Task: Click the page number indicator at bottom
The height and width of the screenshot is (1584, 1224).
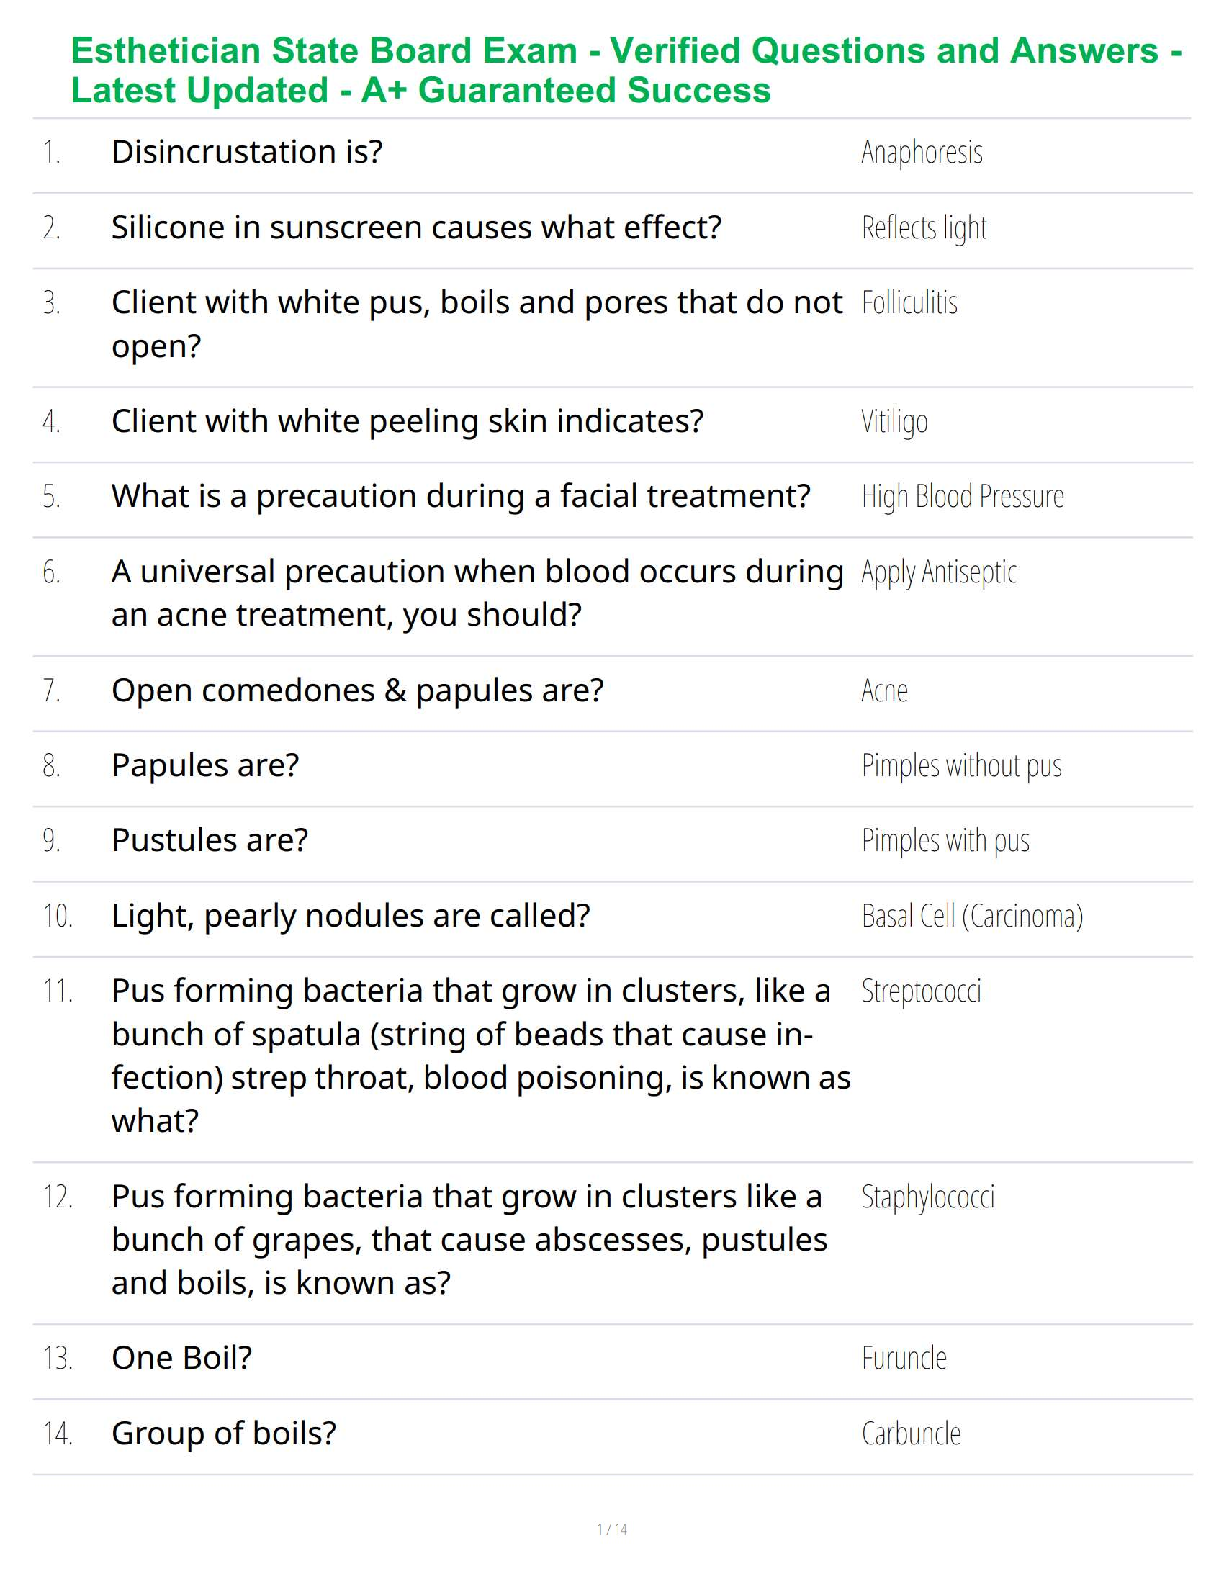Action: [612, 1529]
